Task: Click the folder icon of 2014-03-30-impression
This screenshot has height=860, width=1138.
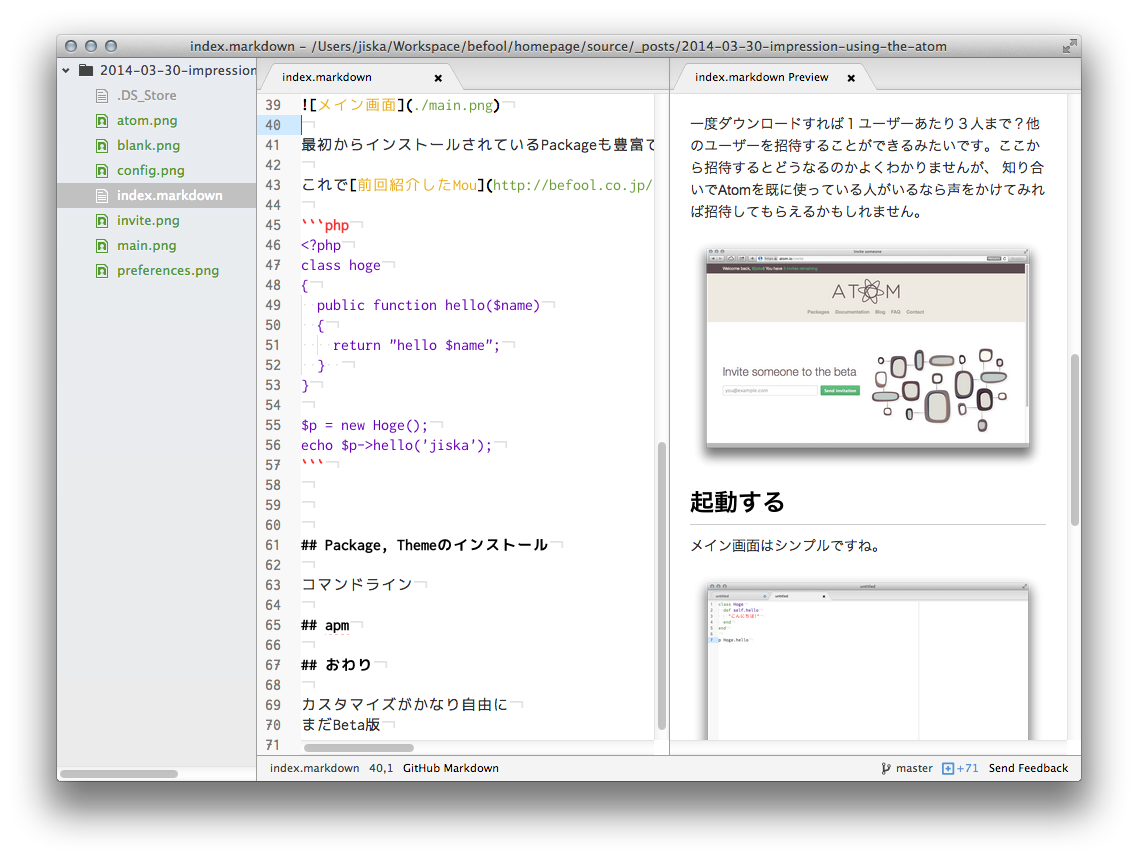Action: (86, 70)
